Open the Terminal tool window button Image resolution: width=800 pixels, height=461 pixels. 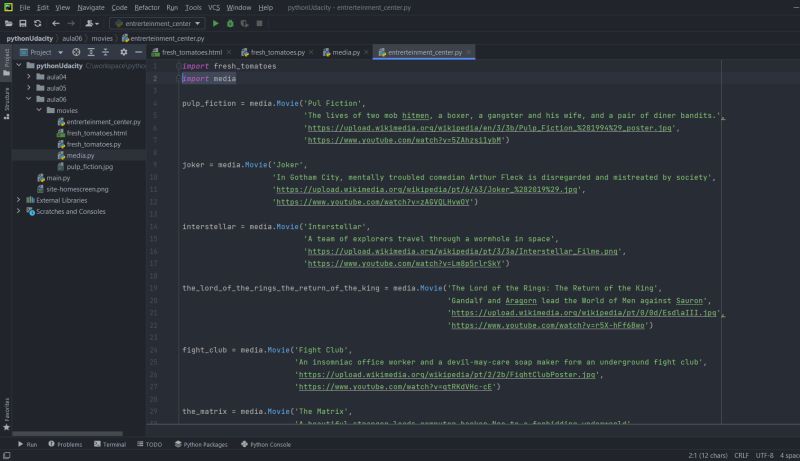pos(110,444)
